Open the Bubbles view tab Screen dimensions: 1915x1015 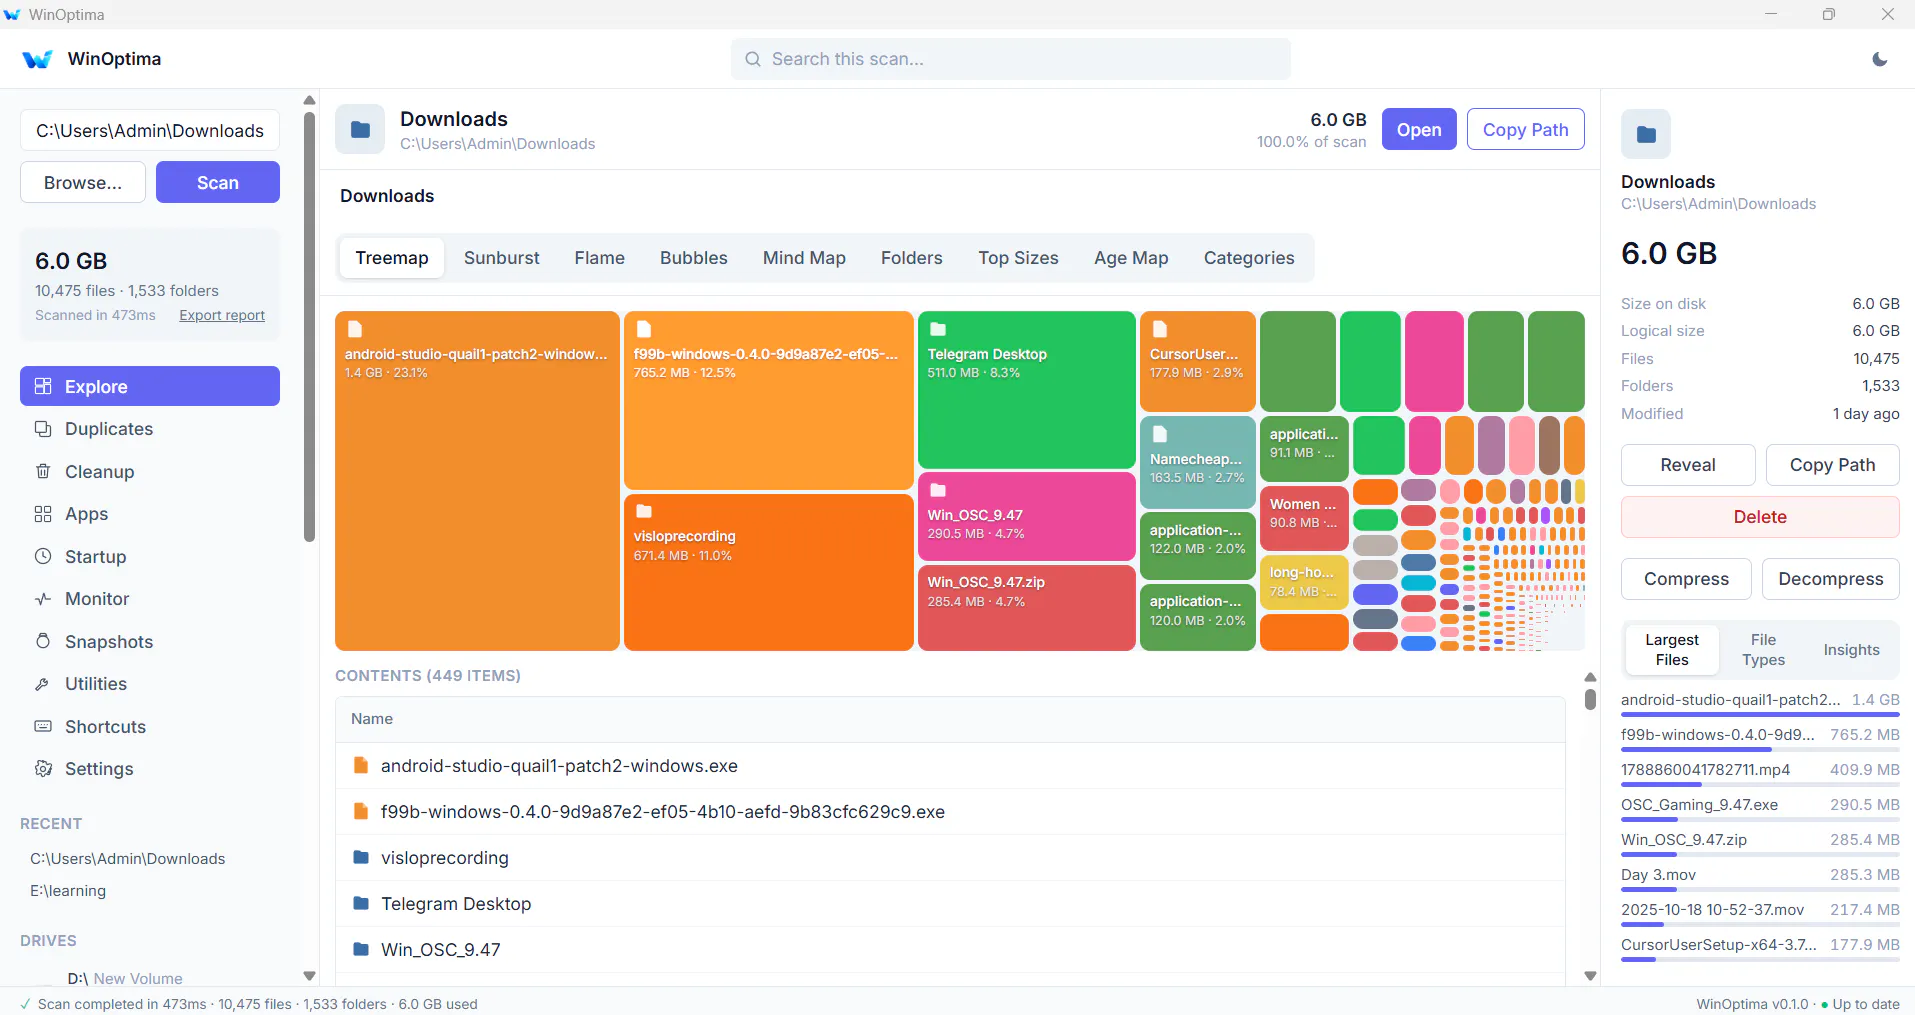(694, 258)
